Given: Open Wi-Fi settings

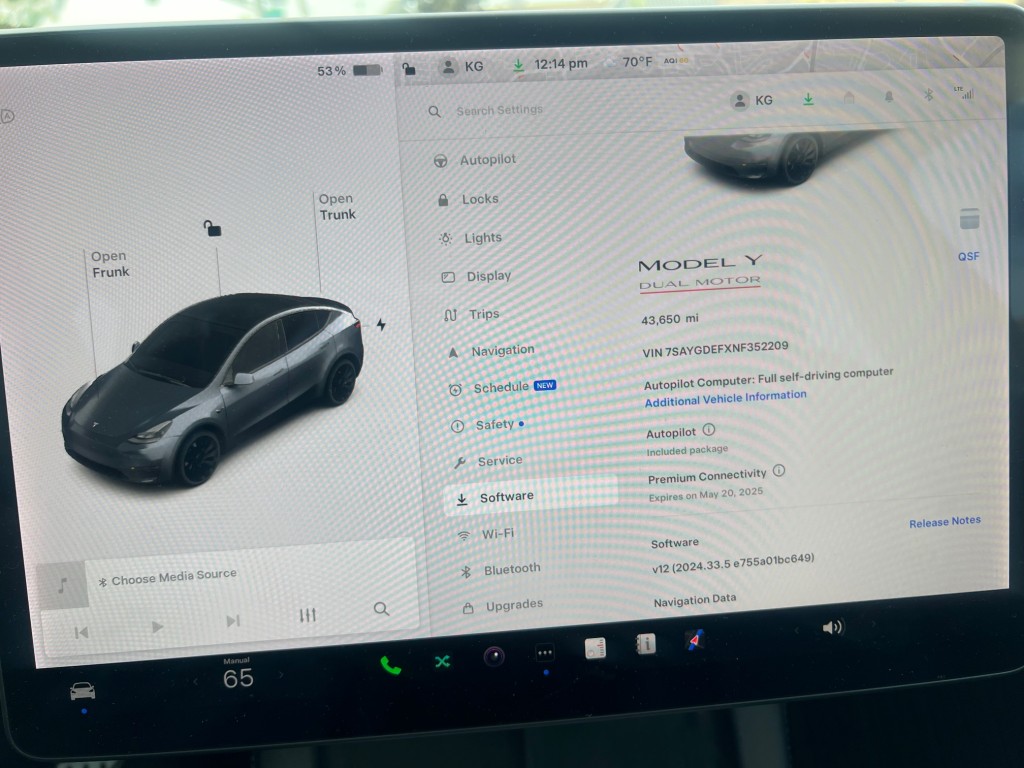Looking at the screenshot, I should (x=485, y=534).
